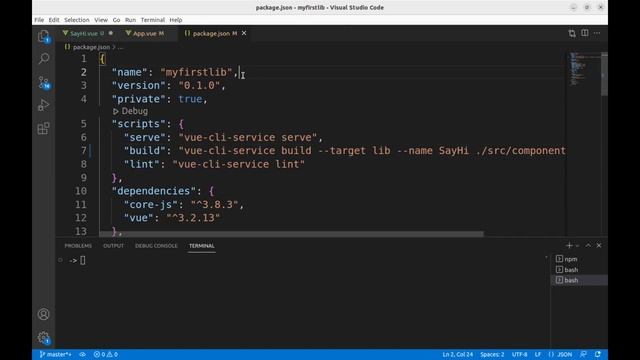Click "vue-cli-service lint" string
Image resolution: width=640 pixels, height=360 pixels.
[239, 164]
